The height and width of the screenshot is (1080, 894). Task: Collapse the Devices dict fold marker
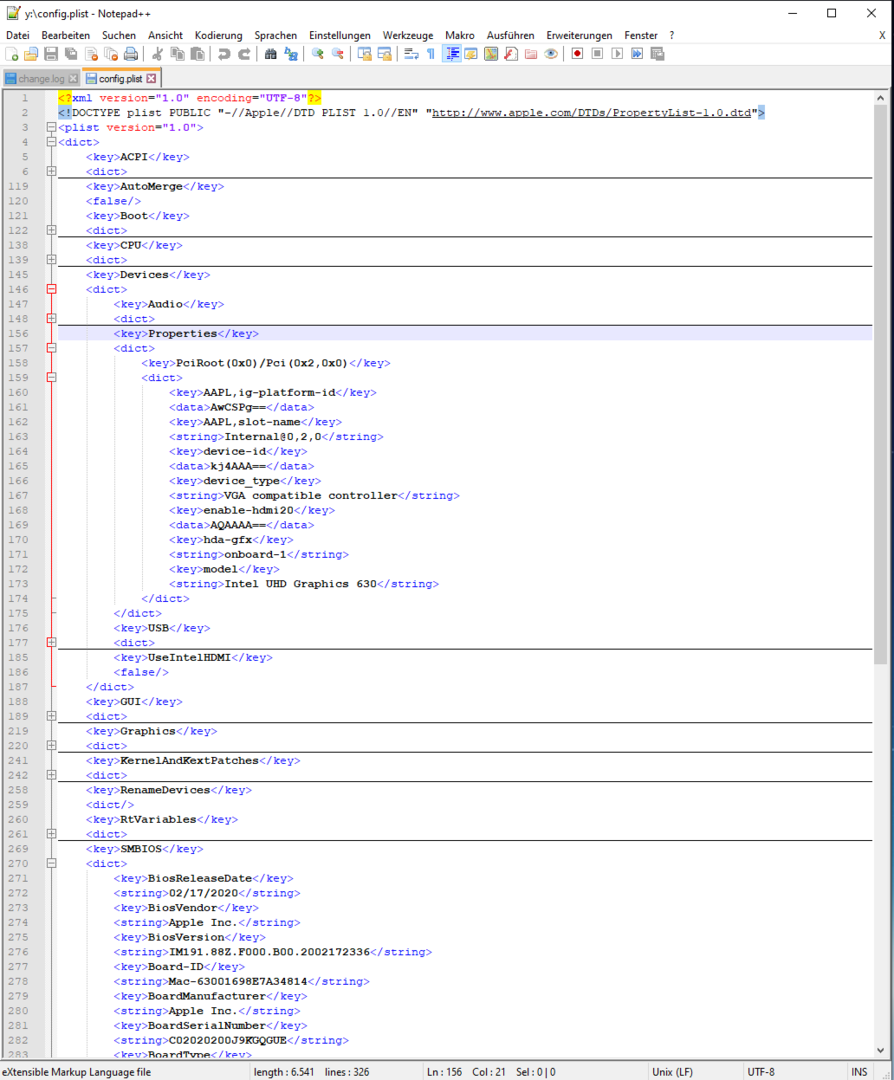pyautogui.click(x=51, y=289)
